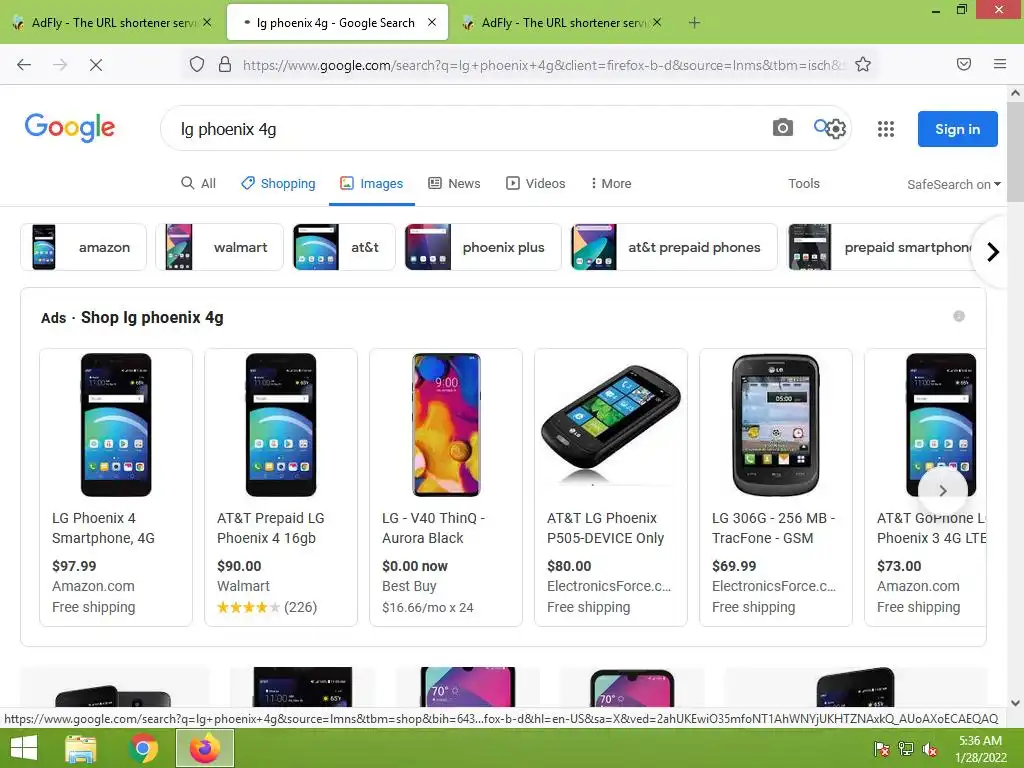This screenshot has width=1024, height=768.
Task: Switch to the Videos tab
Action: (536, 184)
